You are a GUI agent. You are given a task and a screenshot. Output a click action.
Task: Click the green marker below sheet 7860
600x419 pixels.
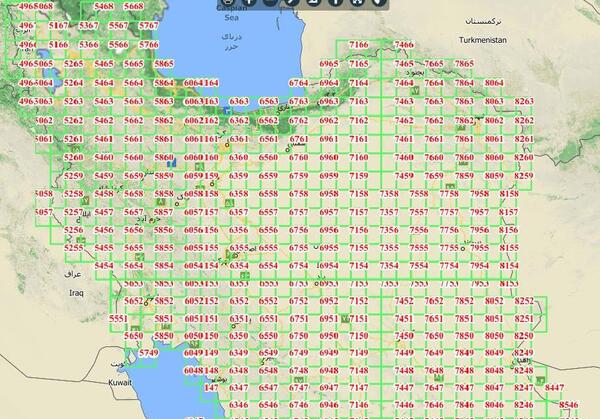463,165
